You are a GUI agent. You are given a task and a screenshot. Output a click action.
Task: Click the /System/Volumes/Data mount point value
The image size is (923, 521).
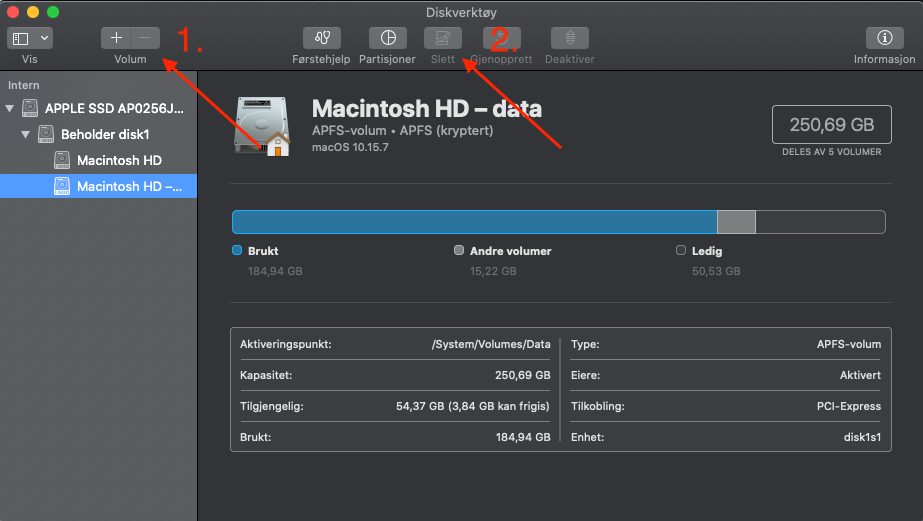tap(491, 344)
